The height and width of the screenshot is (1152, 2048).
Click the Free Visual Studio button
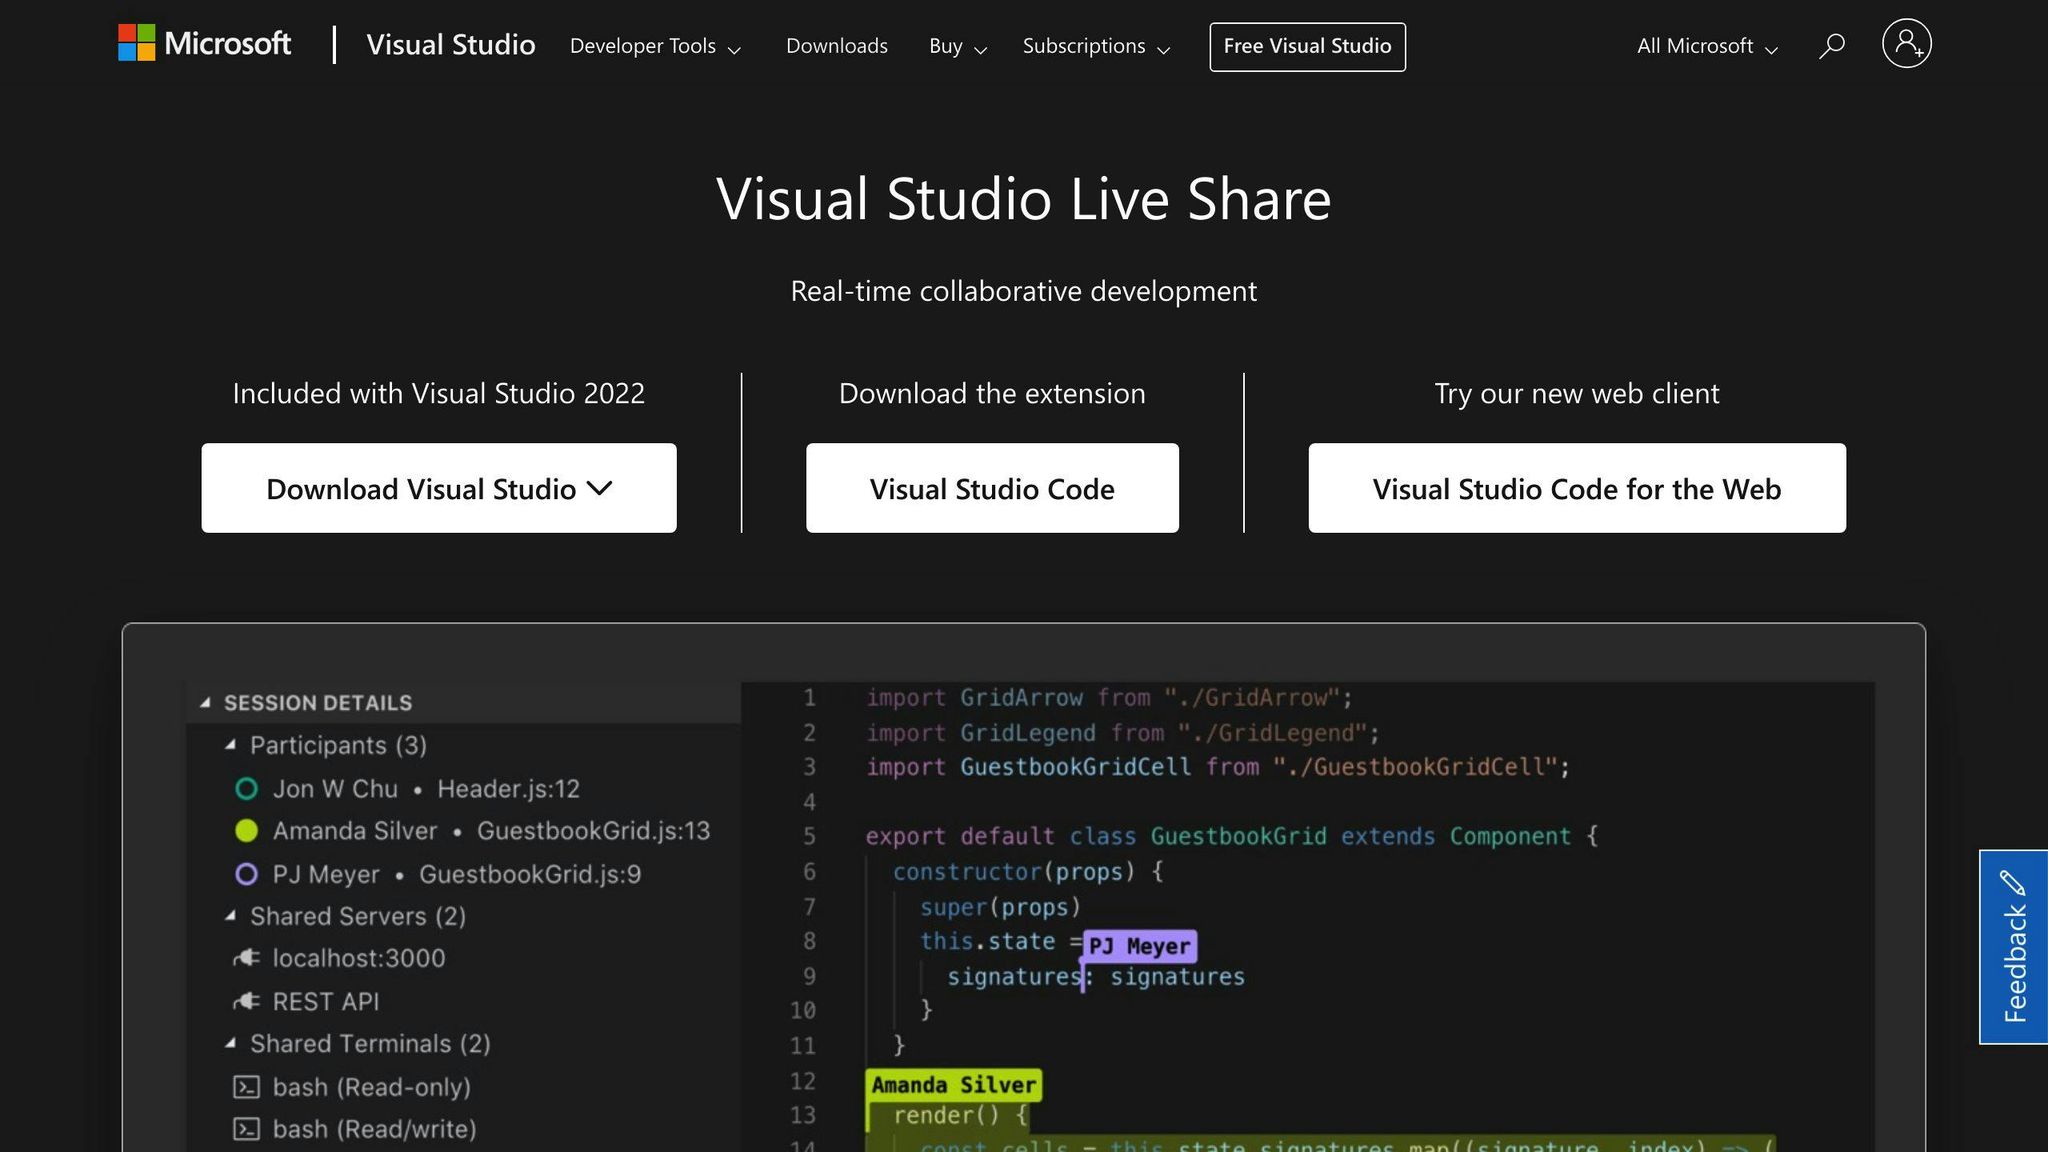click(1307, 46)
